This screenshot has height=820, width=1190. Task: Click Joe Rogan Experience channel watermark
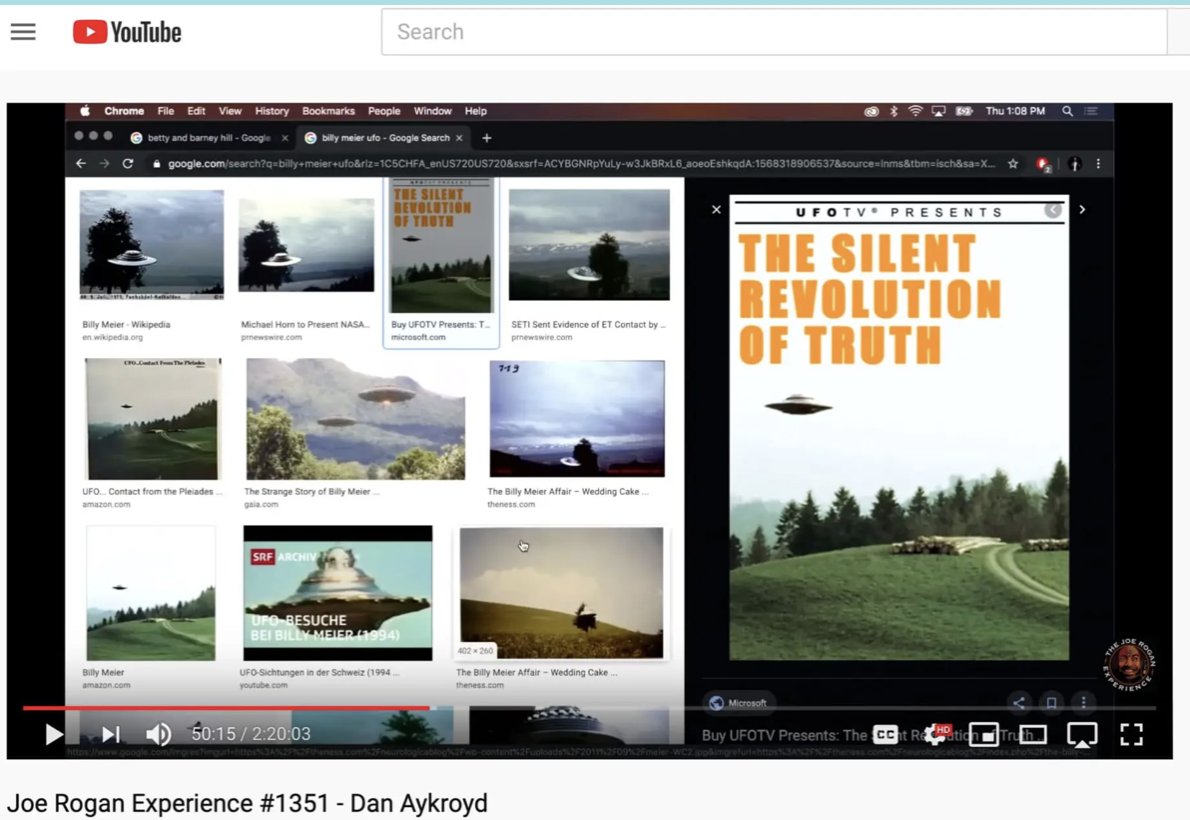[x=1129, y=665]
